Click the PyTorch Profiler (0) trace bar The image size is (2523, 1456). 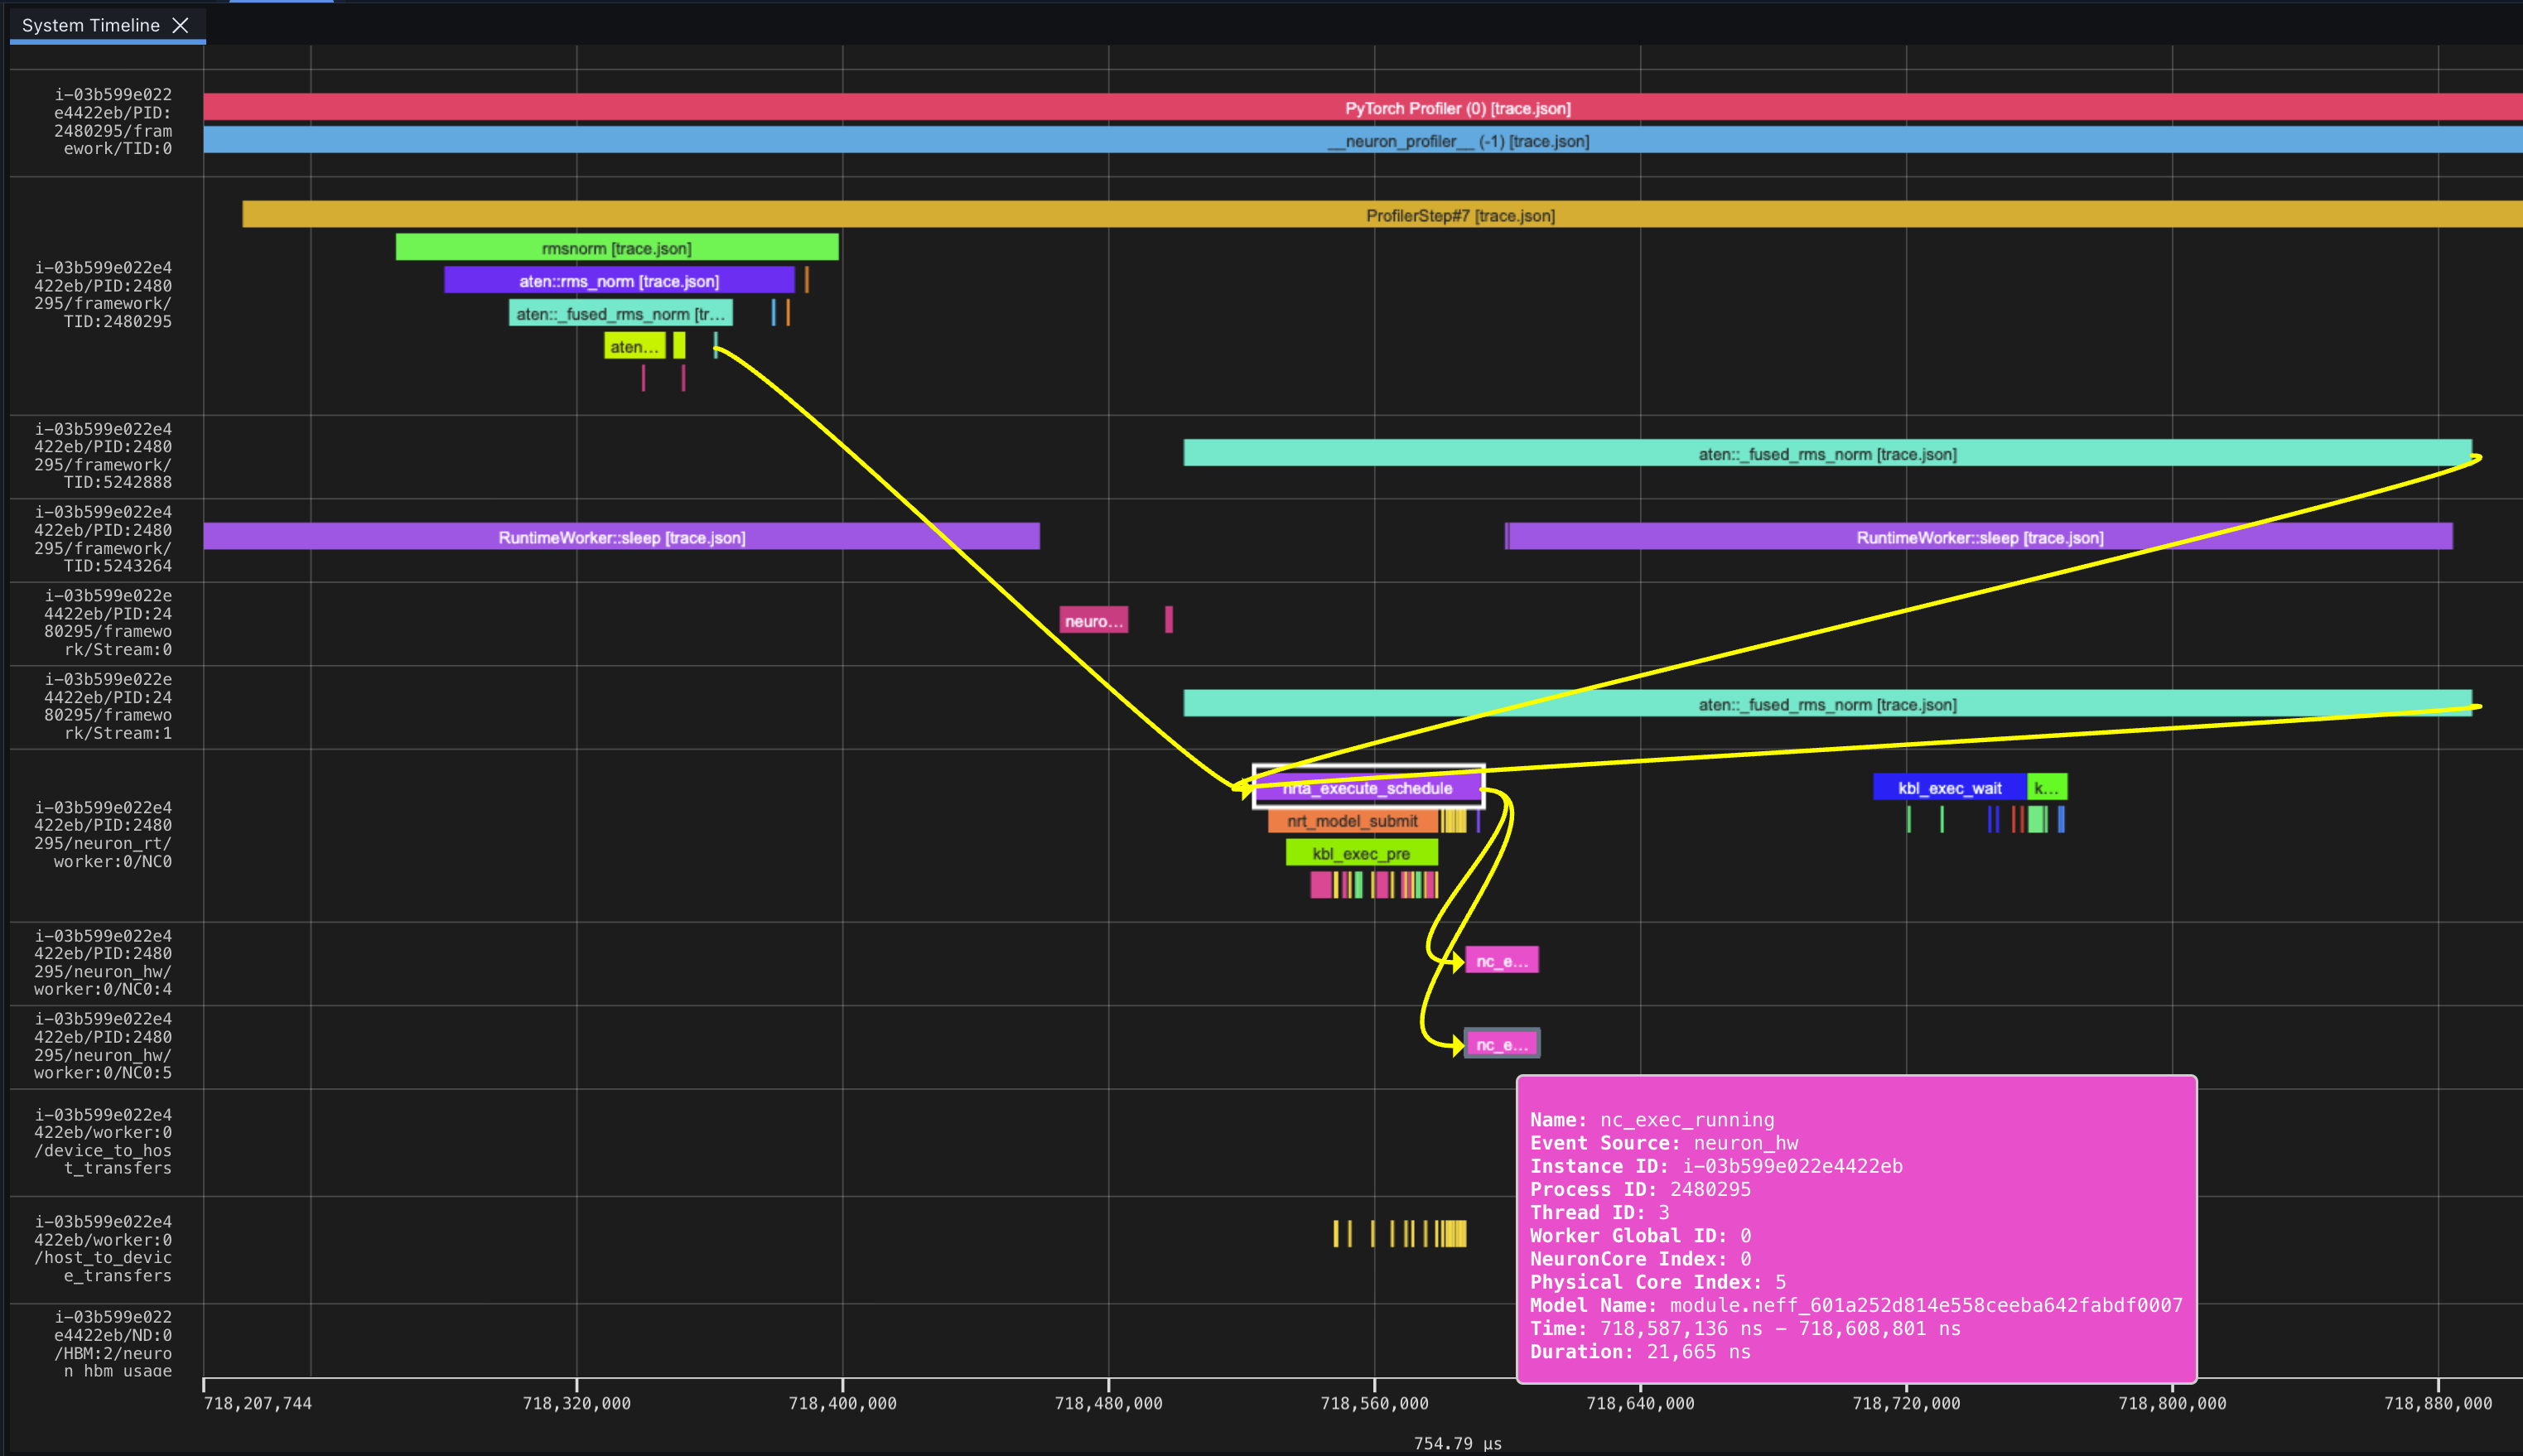[x=1363, y=107]
